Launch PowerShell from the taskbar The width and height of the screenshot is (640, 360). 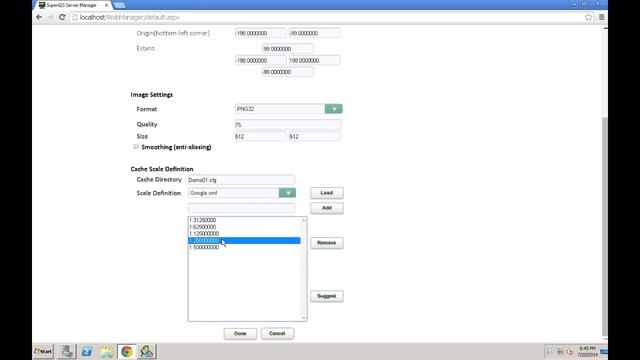[87, 351]
